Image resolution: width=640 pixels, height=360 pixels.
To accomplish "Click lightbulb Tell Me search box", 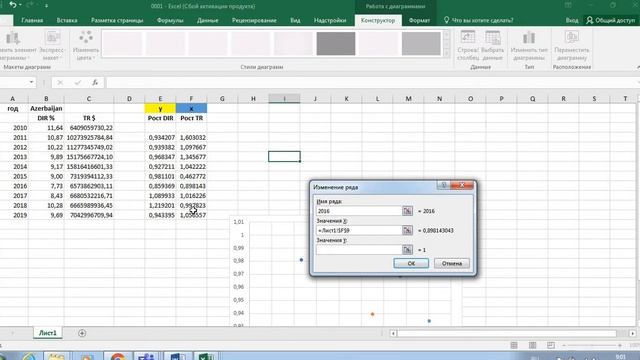I will (x=478, y=20).
